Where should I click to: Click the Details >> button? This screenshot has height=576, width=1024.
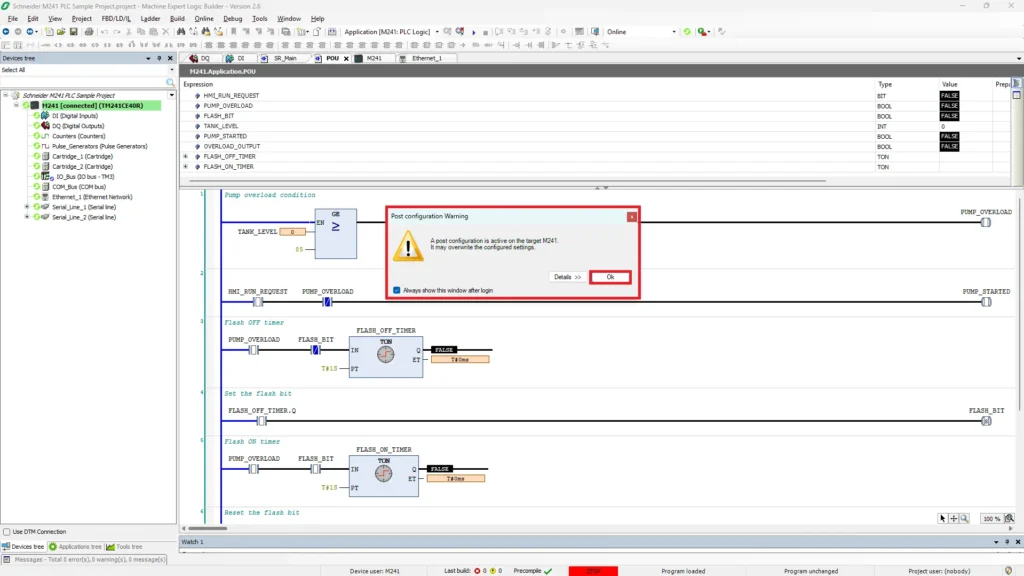click(x=567, y=277)
